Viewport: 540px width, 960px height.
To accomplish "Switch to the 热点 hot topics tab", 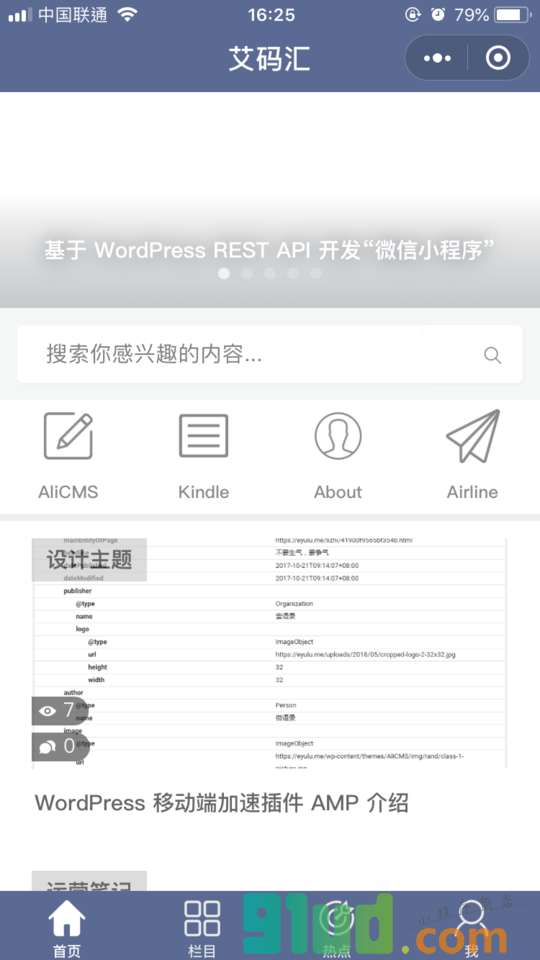I will click(337, 928).
